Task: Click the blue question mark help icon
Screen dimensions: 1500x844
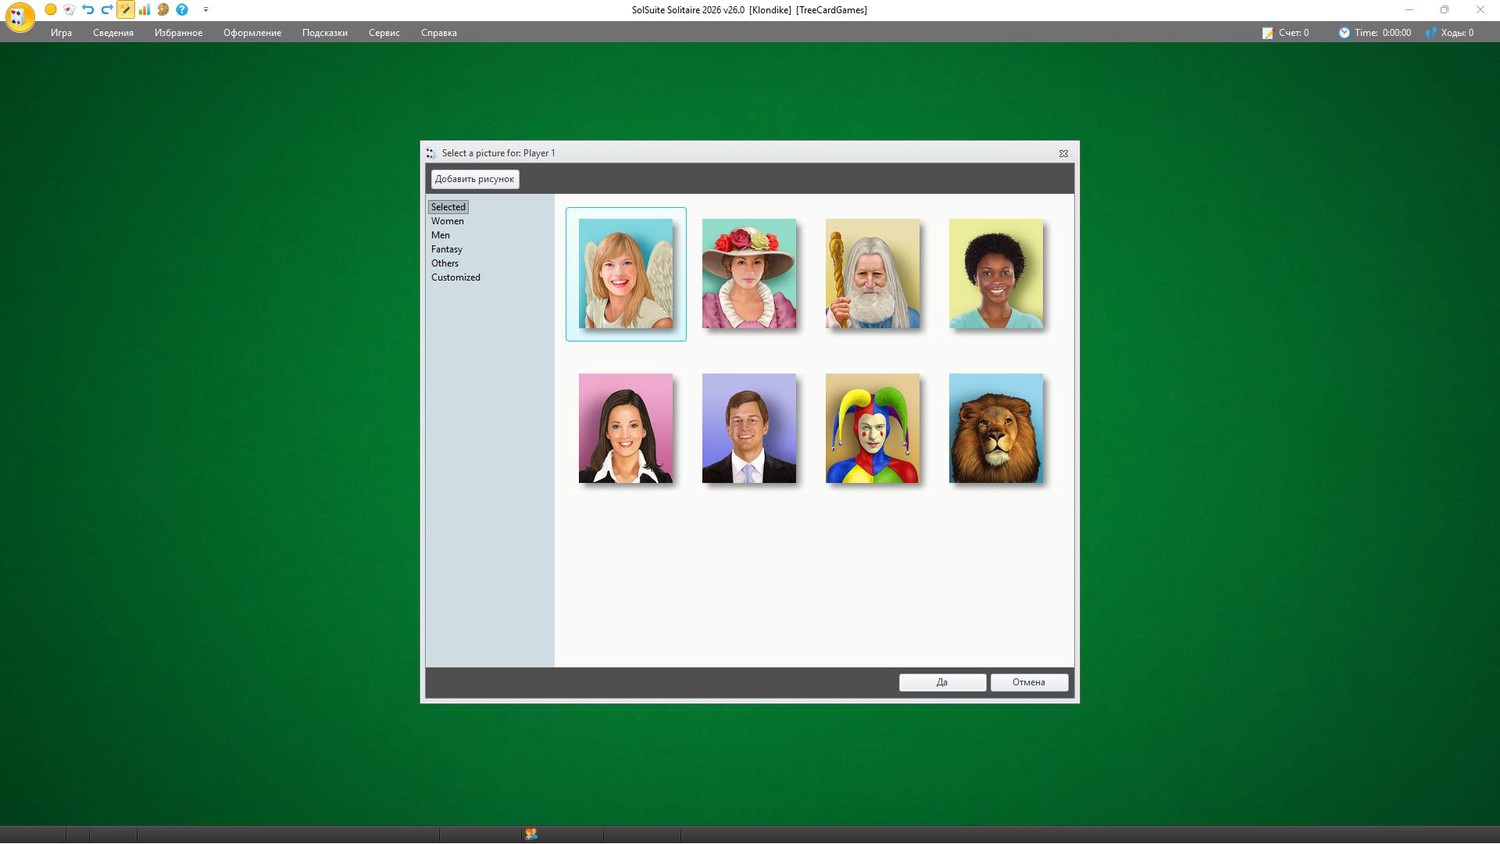Action: point(182,10)
